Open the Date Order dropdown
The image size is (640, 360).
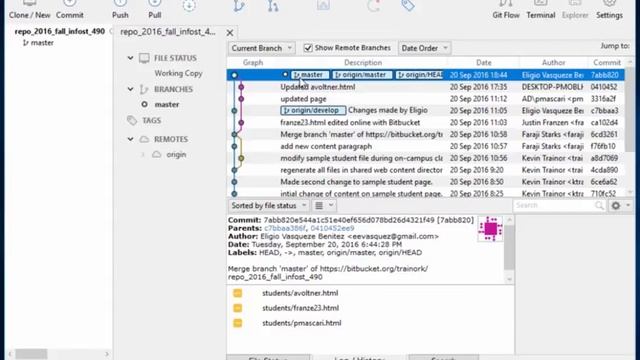coord(424,48)
